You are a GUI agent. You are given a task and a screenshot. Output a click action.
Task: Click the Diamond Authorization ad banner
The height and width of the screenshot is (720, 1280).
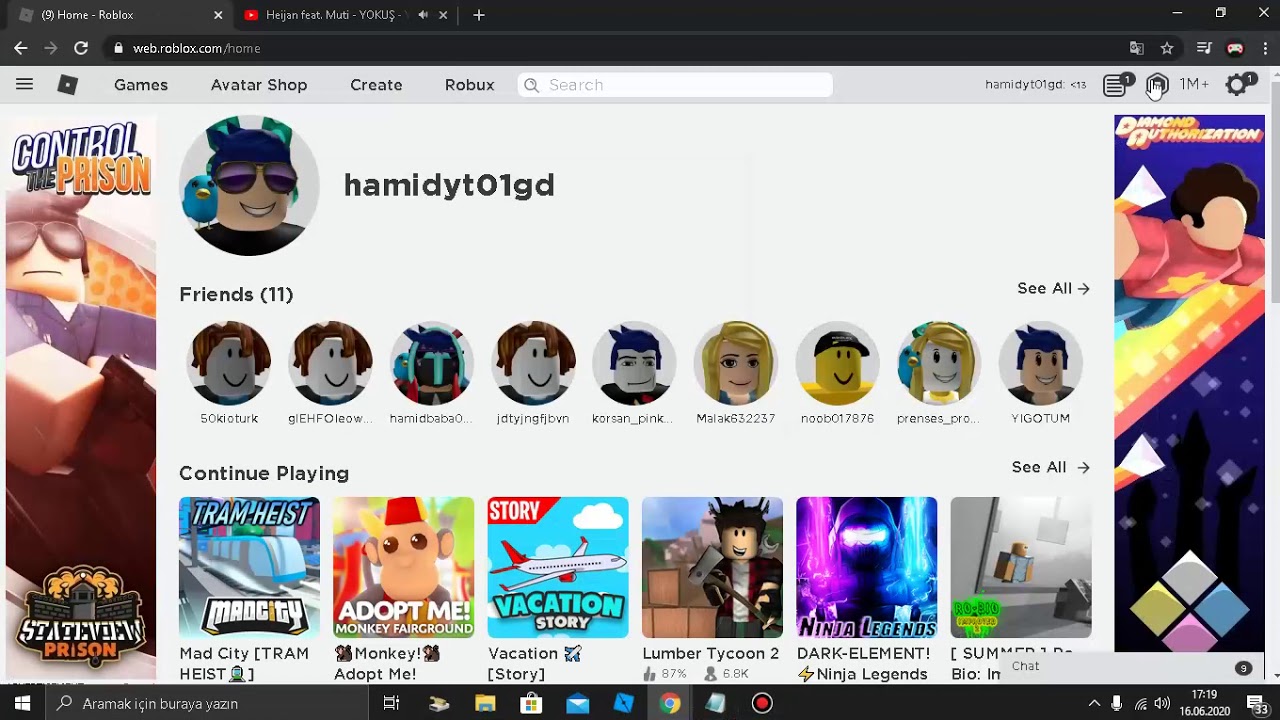(x=1189, y=385)
